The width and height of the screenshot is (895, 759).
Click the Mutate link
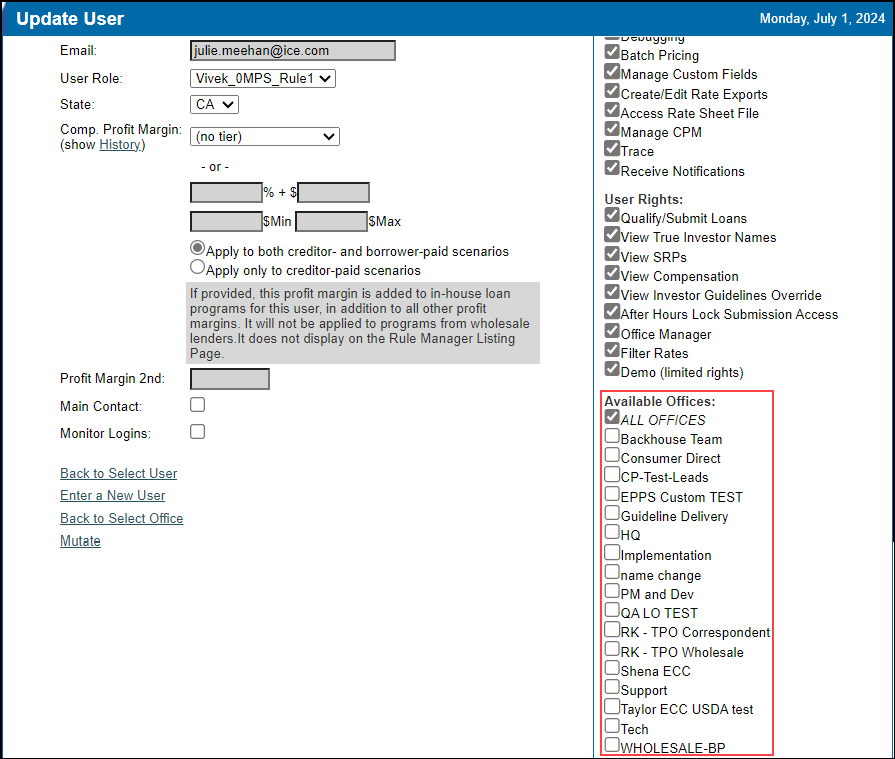[80, 541]
